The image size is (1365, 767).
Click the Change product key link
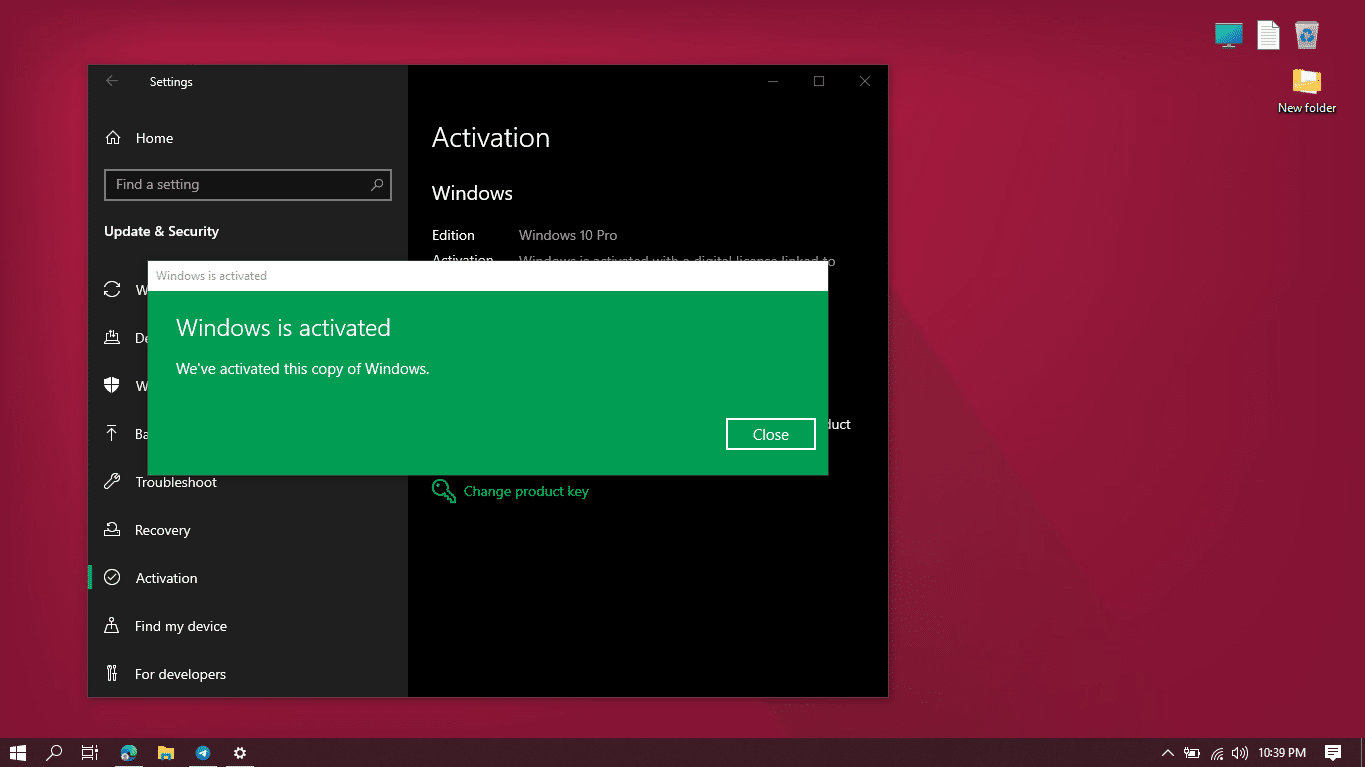pos(525,491)
